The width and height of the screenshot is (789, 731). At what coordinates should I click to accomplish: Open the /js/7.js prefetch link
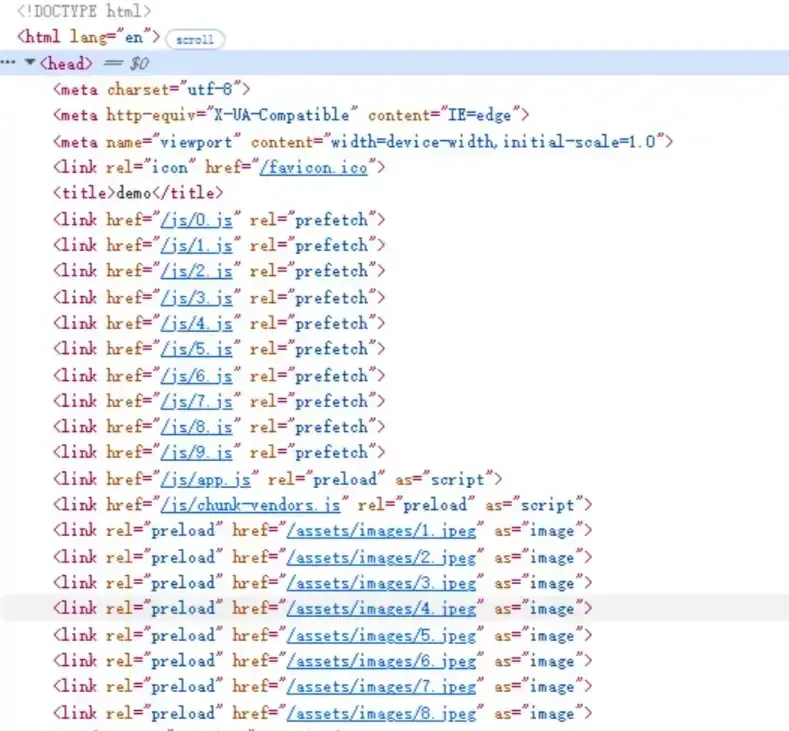click(x=196, y=401)
